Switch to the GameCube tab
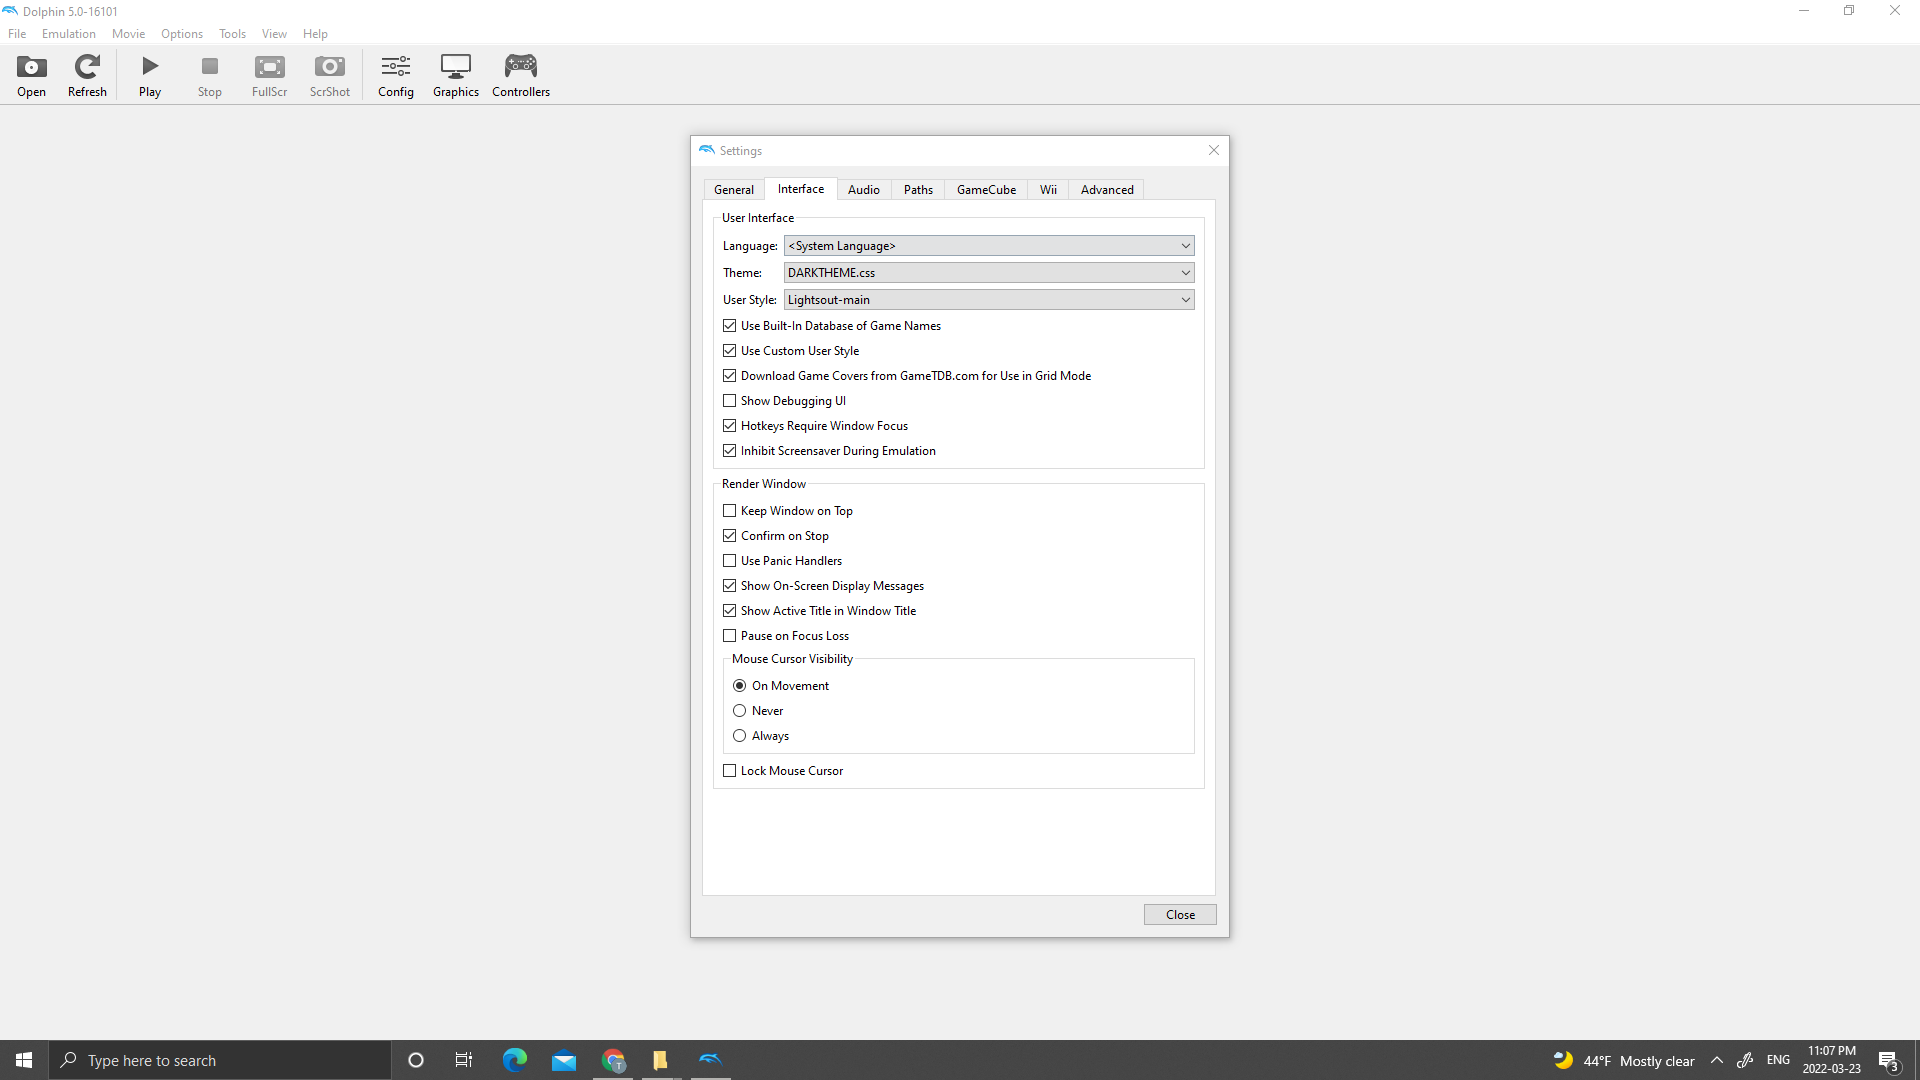 pyautogui.click(x=985, y=189)
